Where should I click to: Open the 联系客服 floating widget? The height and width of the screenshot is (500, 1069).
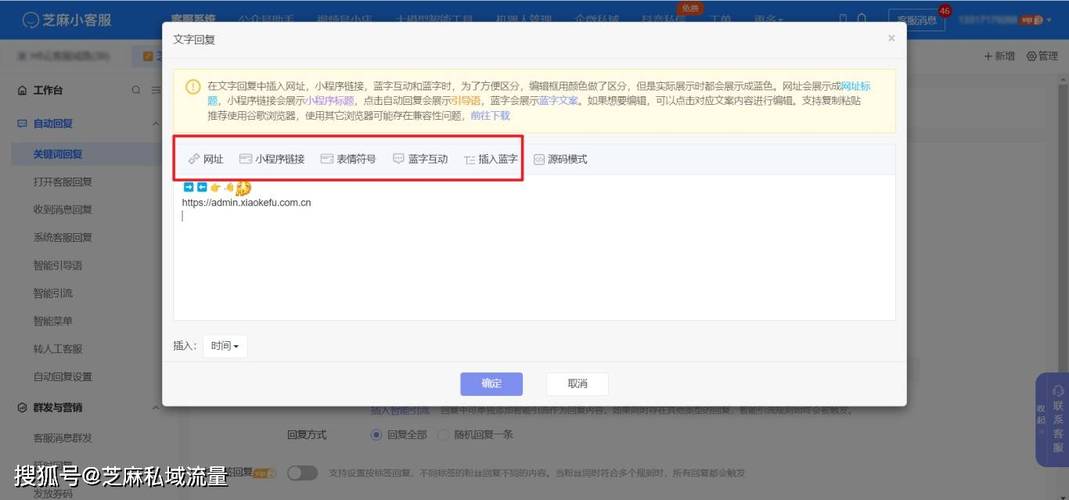click(x=1058, y=422)
